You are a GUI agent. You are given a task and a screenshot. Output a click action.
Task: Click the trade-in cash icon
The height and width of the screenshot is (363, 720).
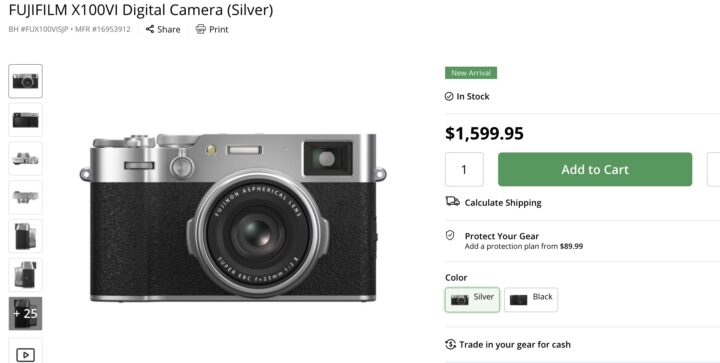(450, 344)
